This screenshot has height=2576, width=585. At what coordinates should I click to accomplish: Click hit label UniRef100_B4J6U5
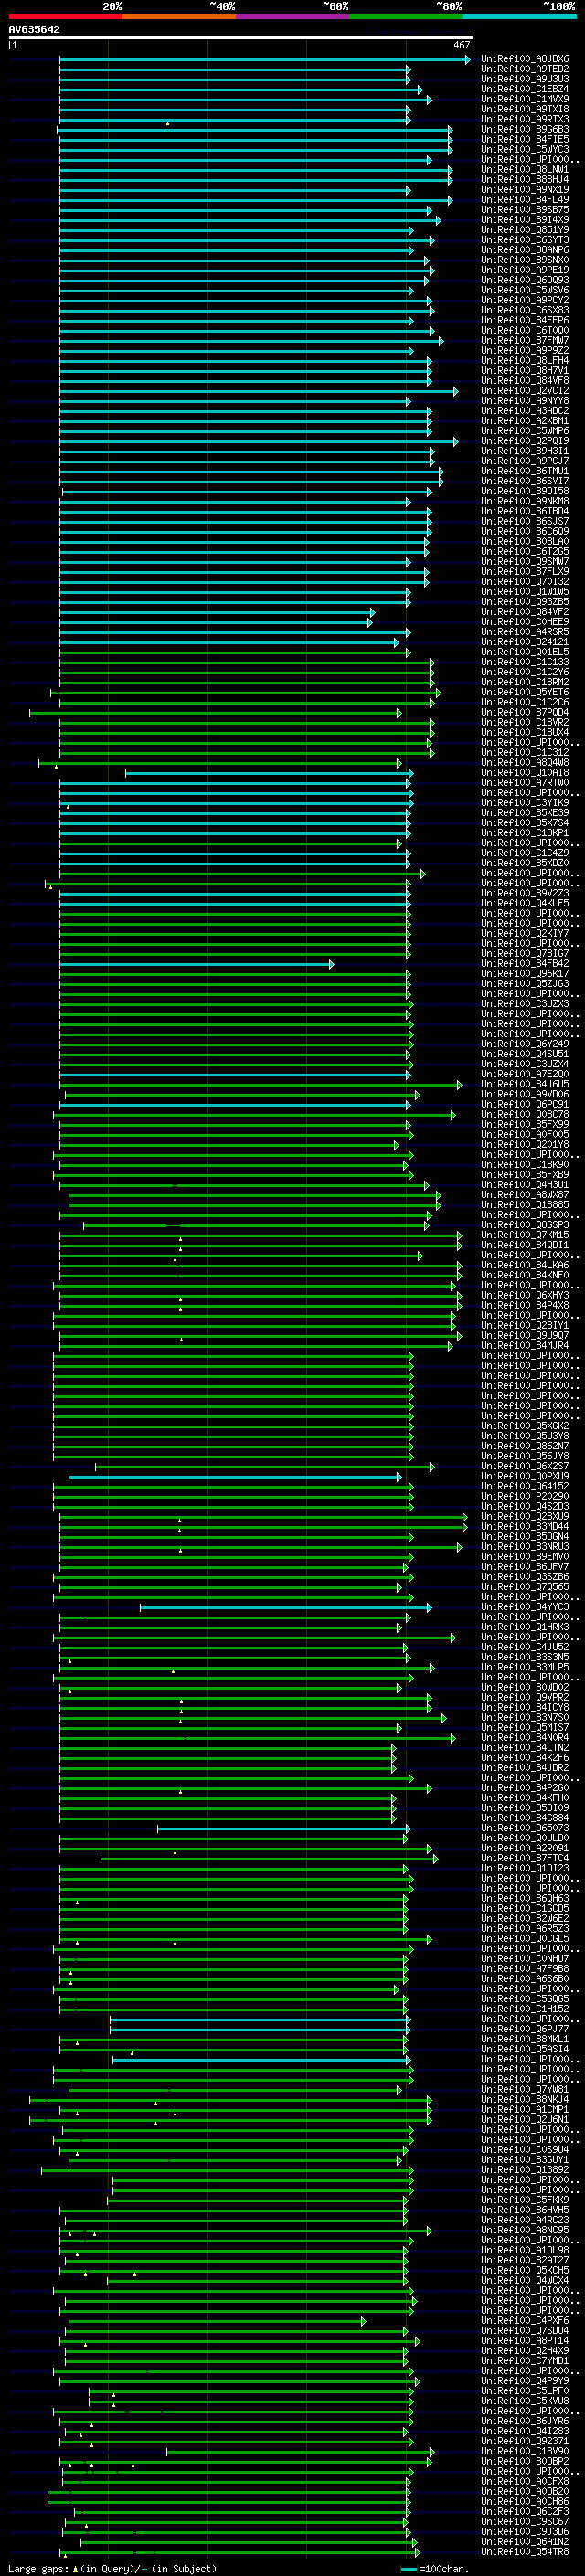[x=524, y=1084]
